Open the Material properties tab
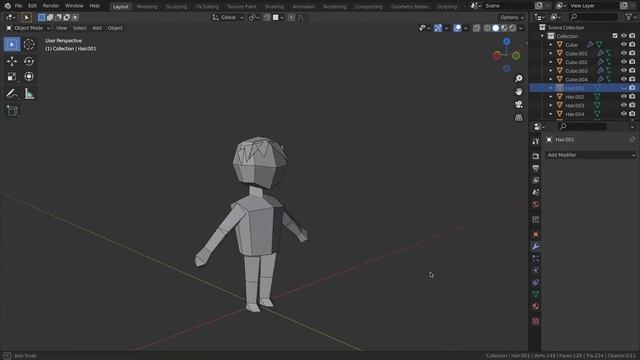640x360 pixels. pos(536,306)
